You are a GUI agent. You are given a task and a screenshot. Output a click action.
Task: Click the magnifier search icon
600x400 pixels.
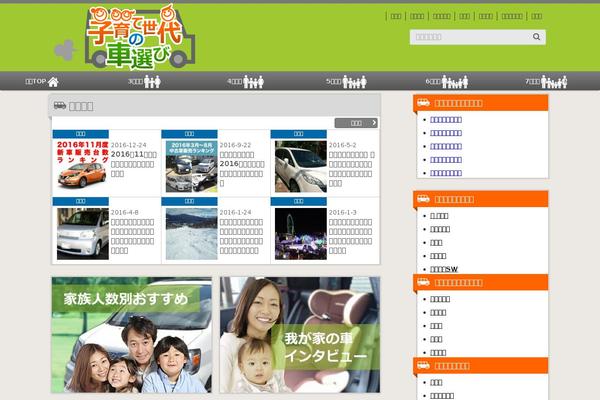point(536,37)
